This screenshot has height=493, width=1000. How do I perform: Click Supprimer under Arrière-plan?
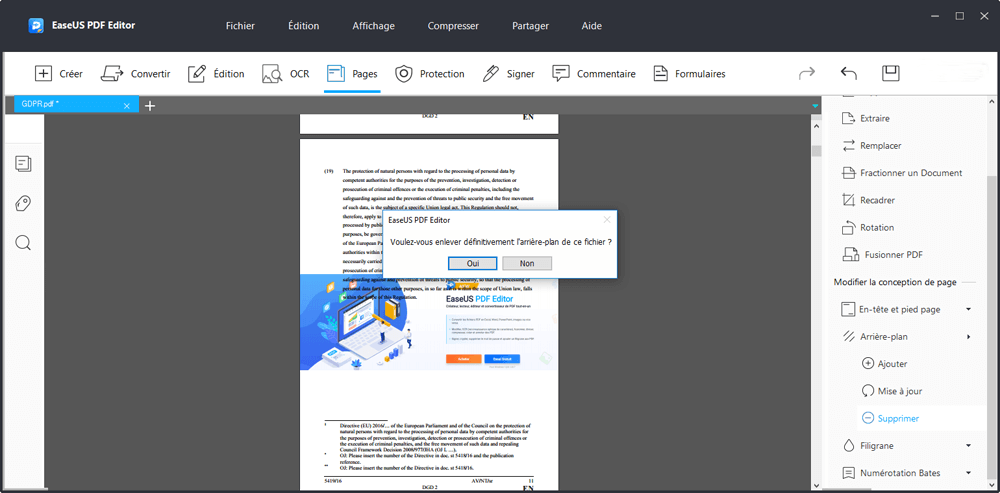(890, 418)
